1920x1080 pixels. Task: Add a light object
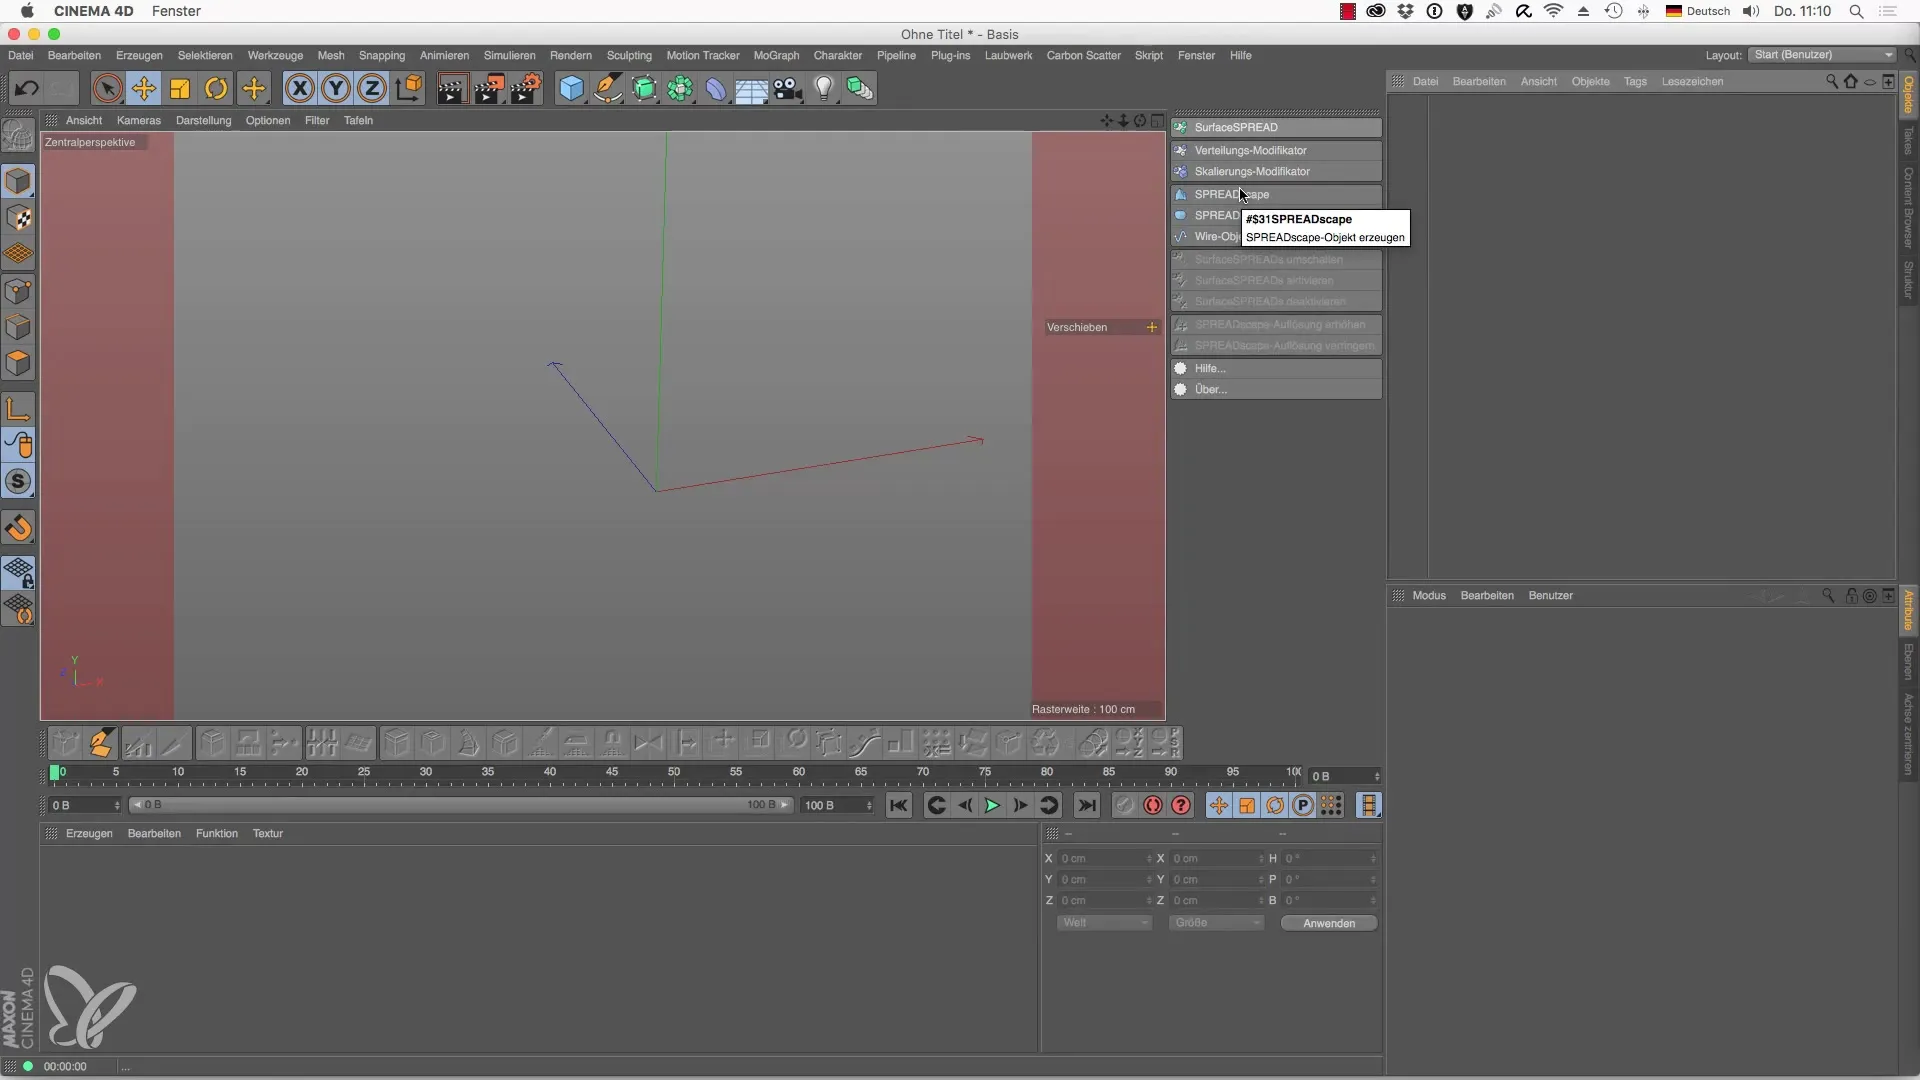[x=823, y=89]
